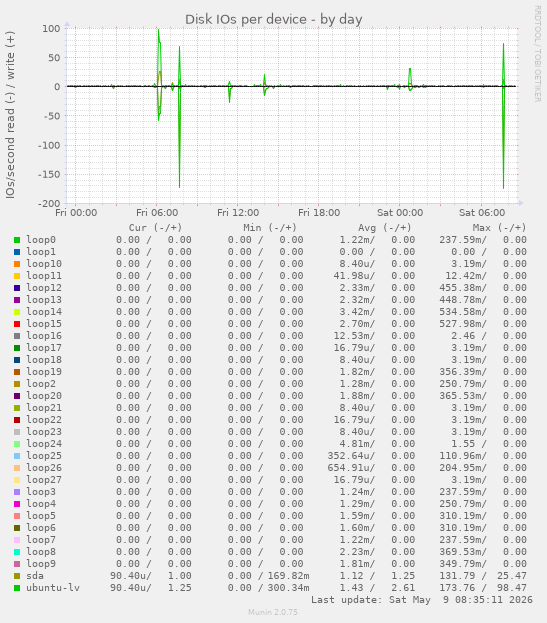Click the loop8 cyan legend swatch
547x623 pixels.
point(17,552)
